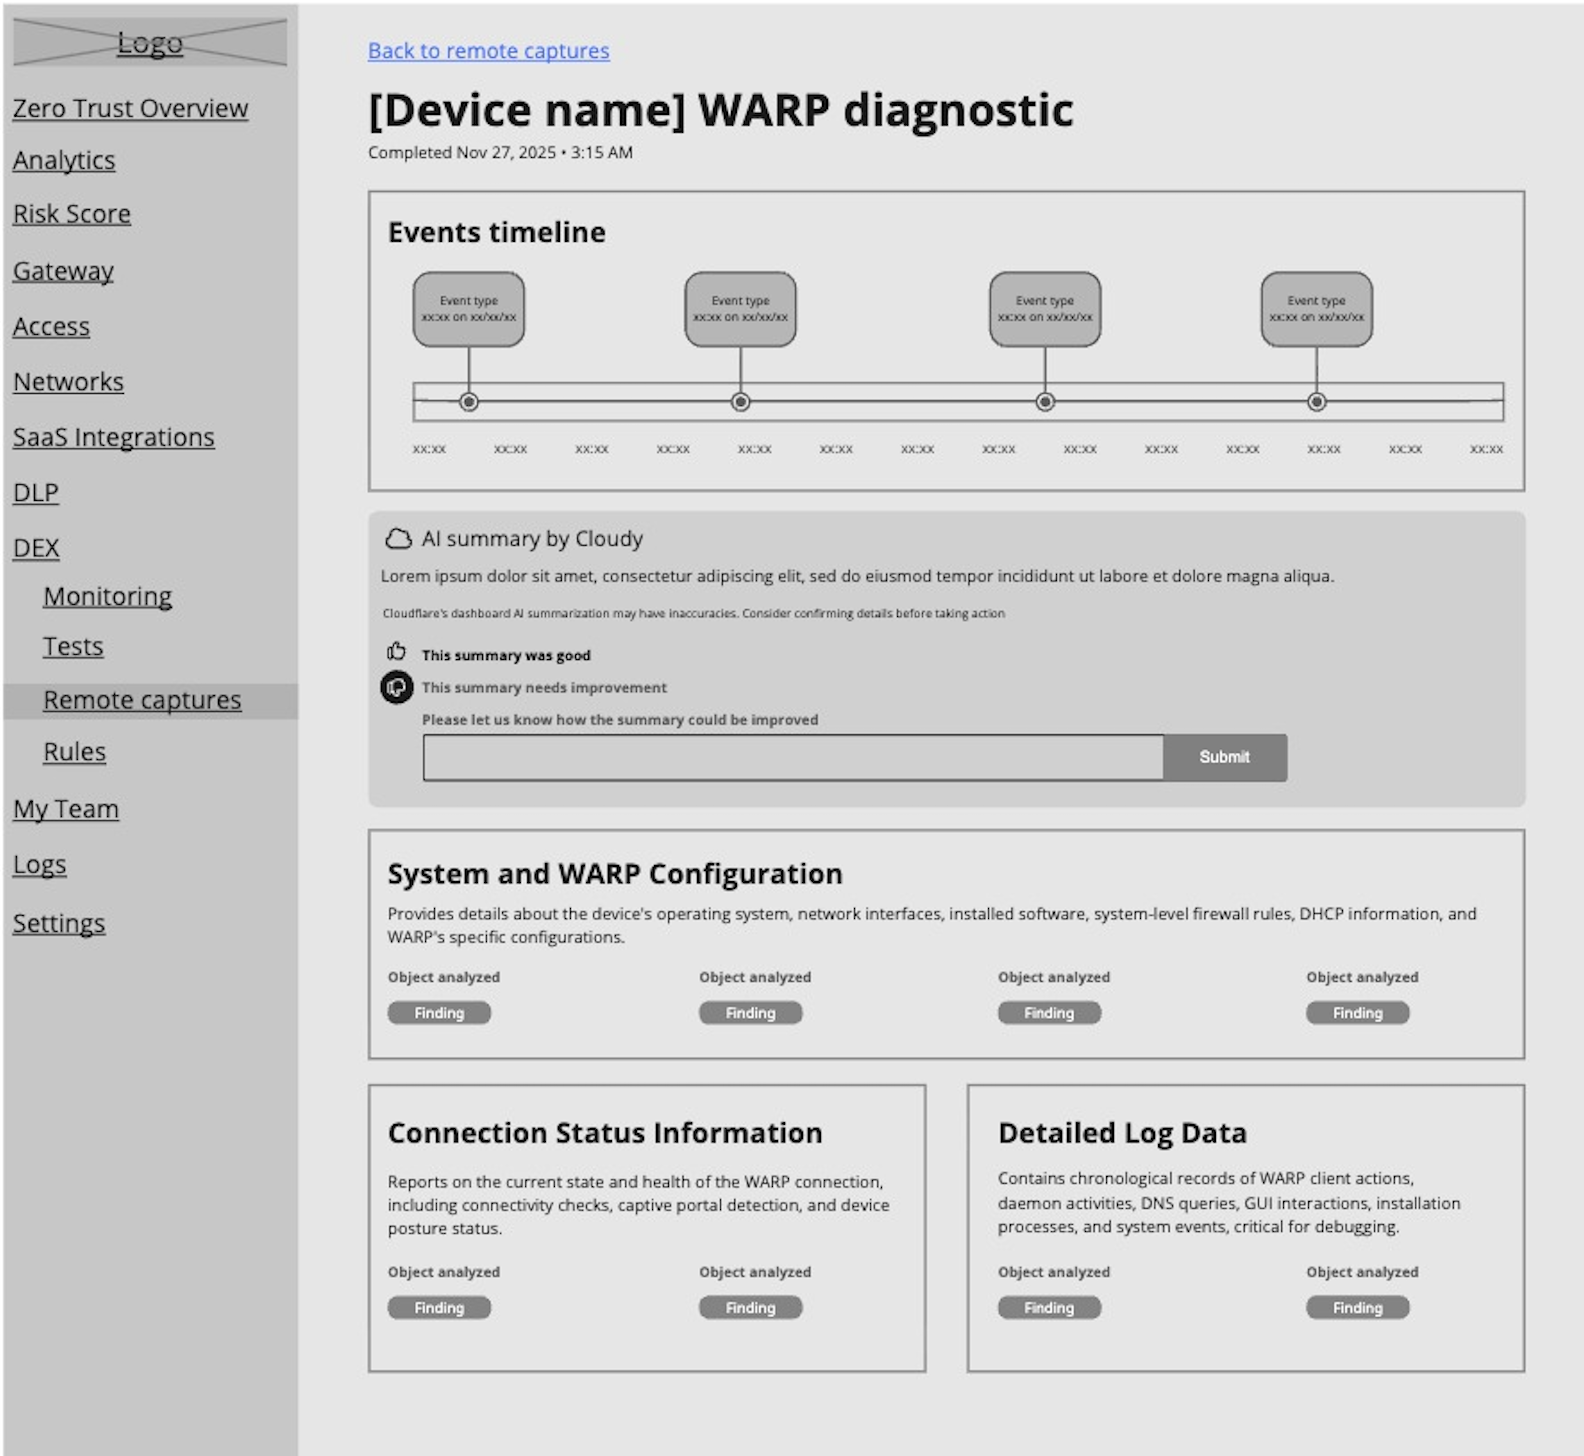
Task: Click the "AI summary by Cloudy" title
Action: (532, 539)
